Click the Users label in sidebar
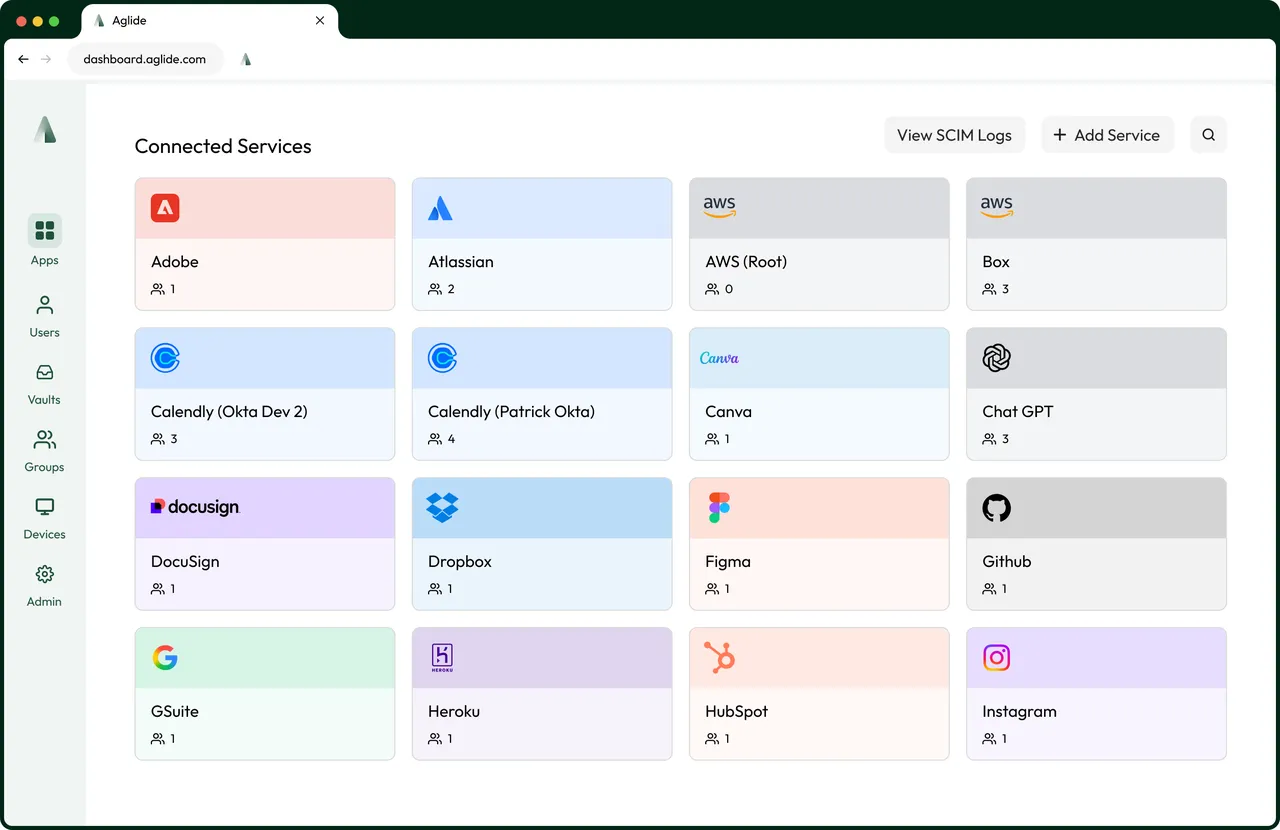This screenshot has width=1280, height=830. (x=44, y=333)
